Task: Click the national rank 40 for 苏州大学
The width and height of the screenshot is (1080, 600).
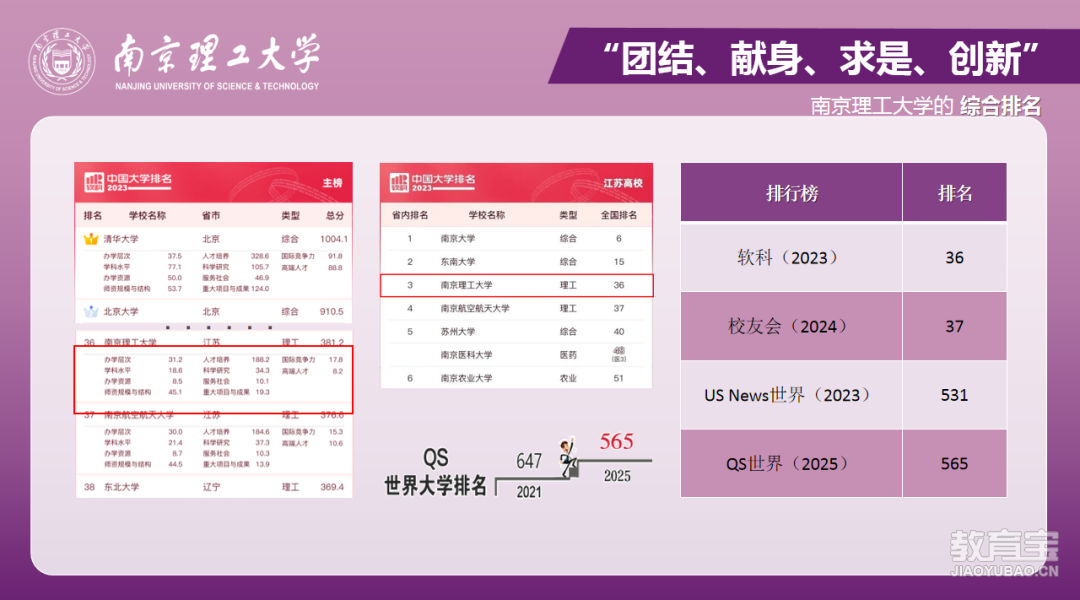Action: coord(619,331)
